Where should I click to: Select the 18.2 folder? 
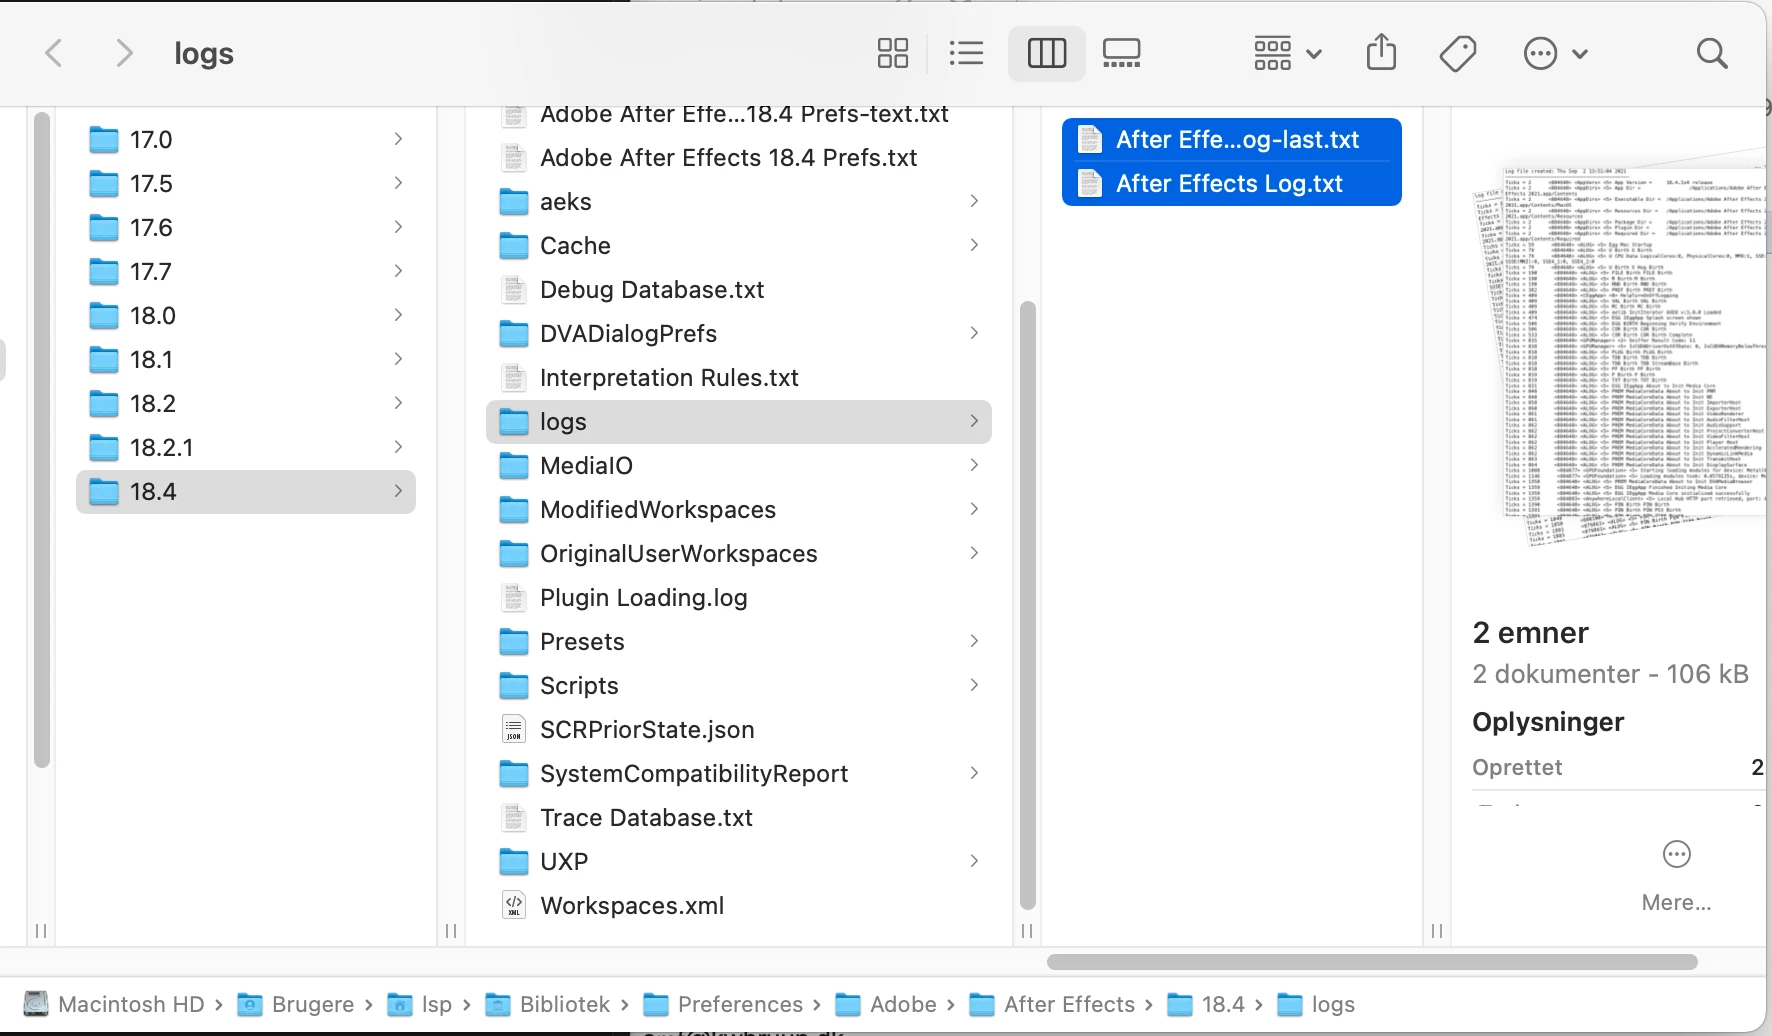coord(246,404)
